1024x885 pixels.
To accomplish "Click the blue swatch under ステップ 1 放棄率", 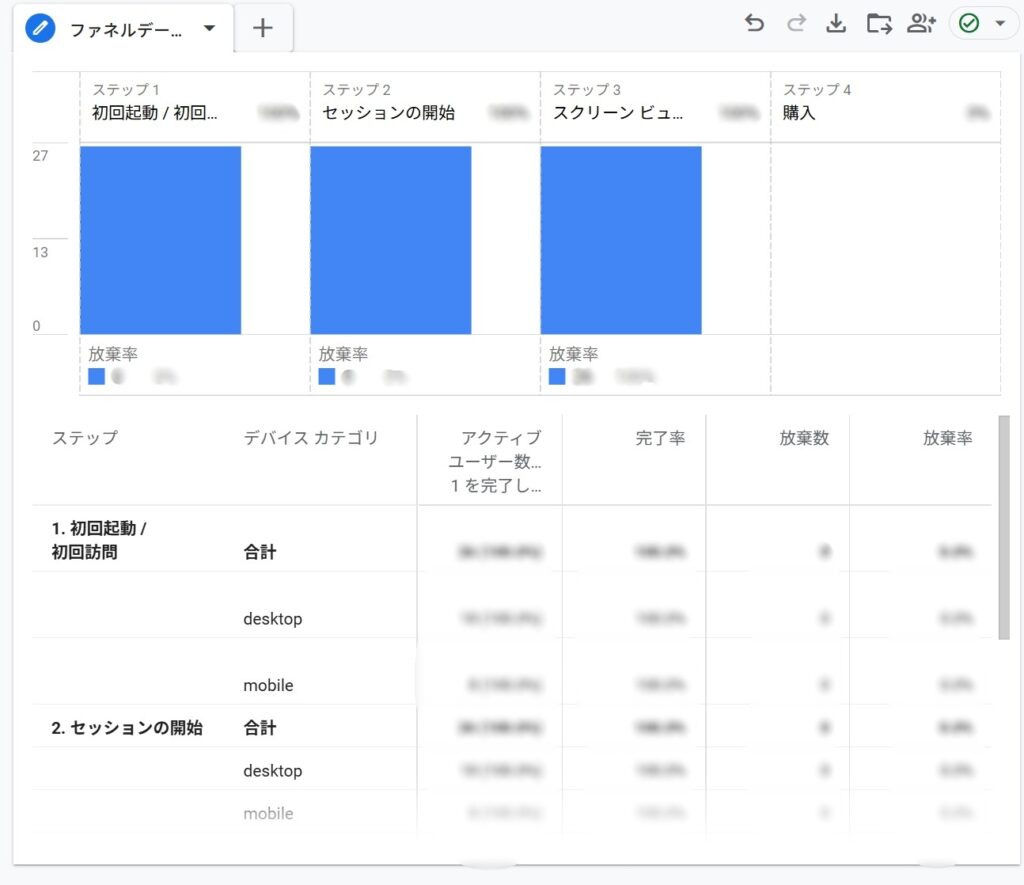I will [x=96, y=377].
